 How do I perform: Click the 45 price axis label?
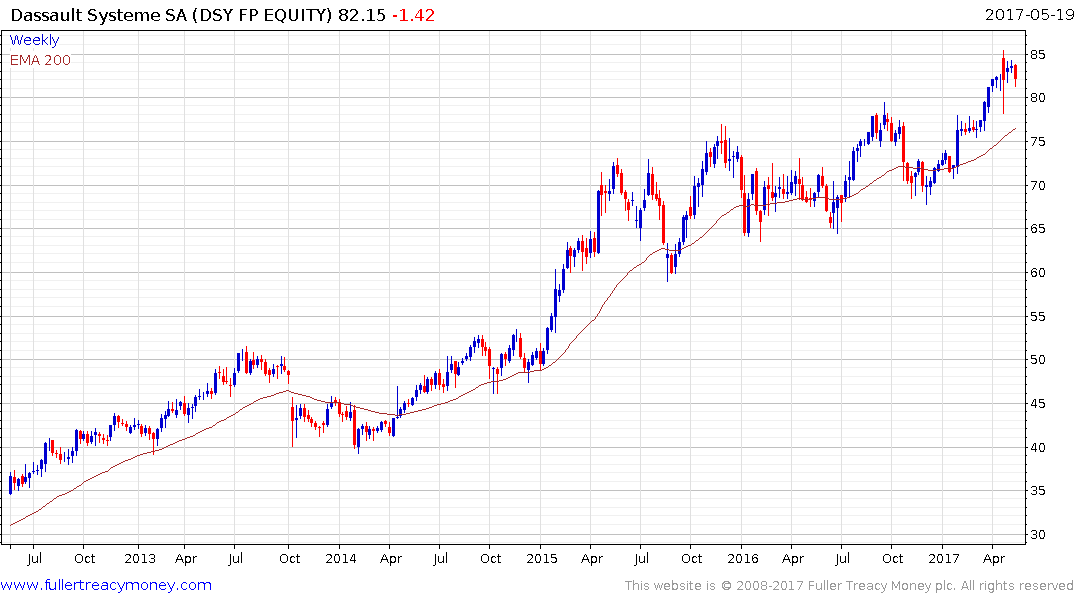[x=1037, y=404]
